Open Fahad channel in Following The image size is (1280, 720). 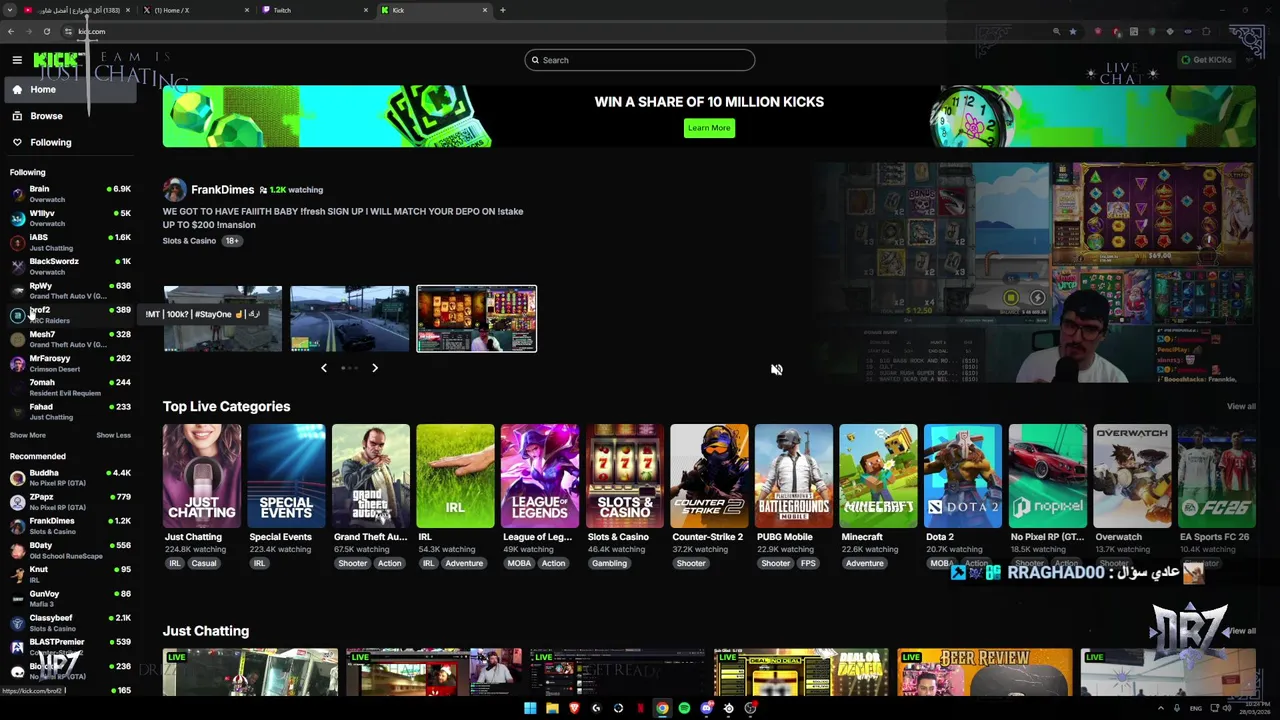(x=68, y=411)
